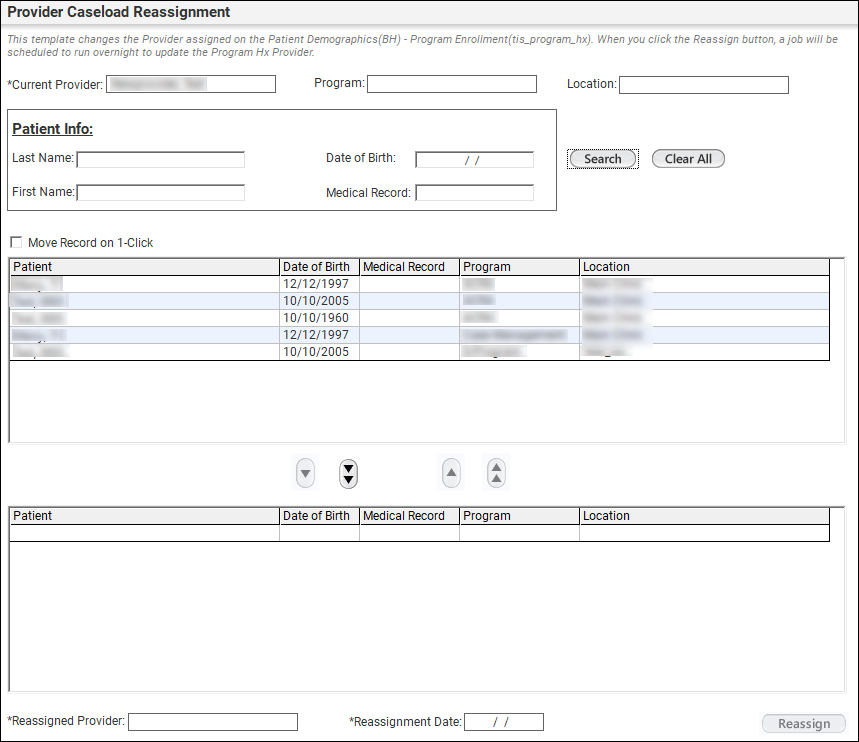Click the Reassign button
The width and height of the screenshot is (859, 742).
tap(804, 723)
